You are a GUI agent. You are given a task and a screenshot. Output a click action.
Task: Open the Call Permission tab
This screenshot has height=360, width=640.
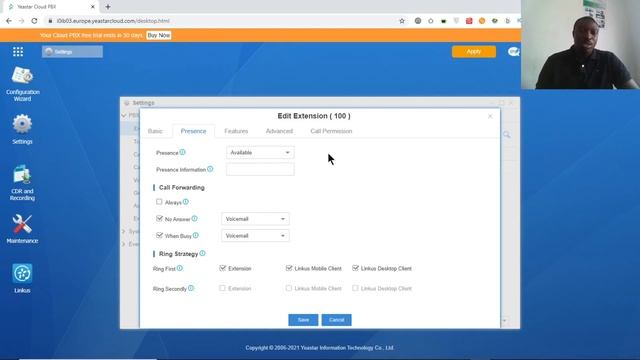331,131
